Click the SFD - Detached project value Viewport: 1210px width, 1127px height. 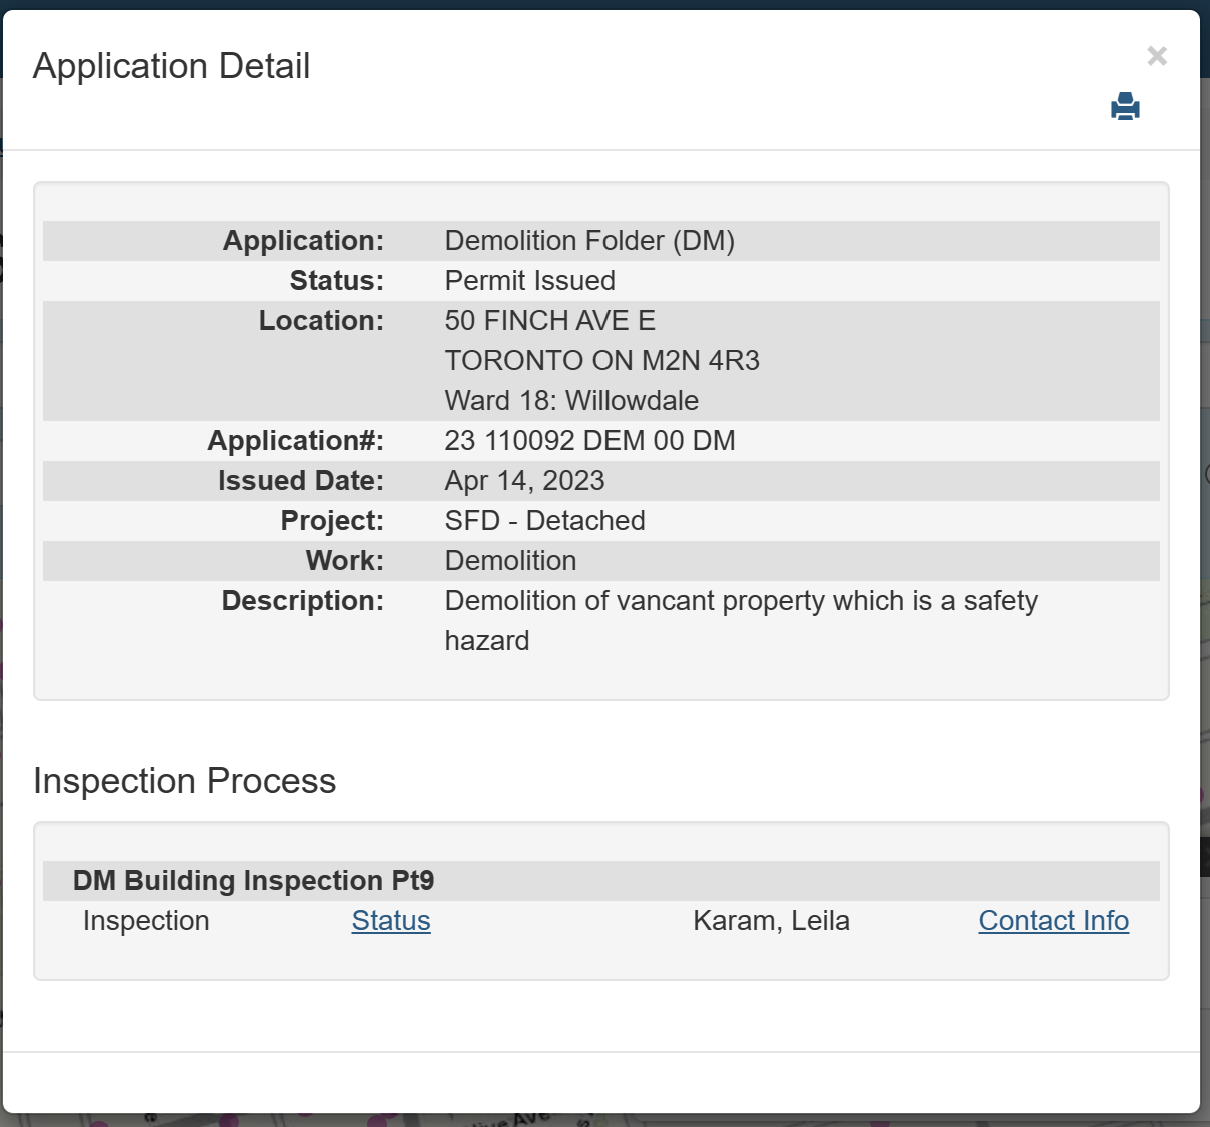point(545,521)
